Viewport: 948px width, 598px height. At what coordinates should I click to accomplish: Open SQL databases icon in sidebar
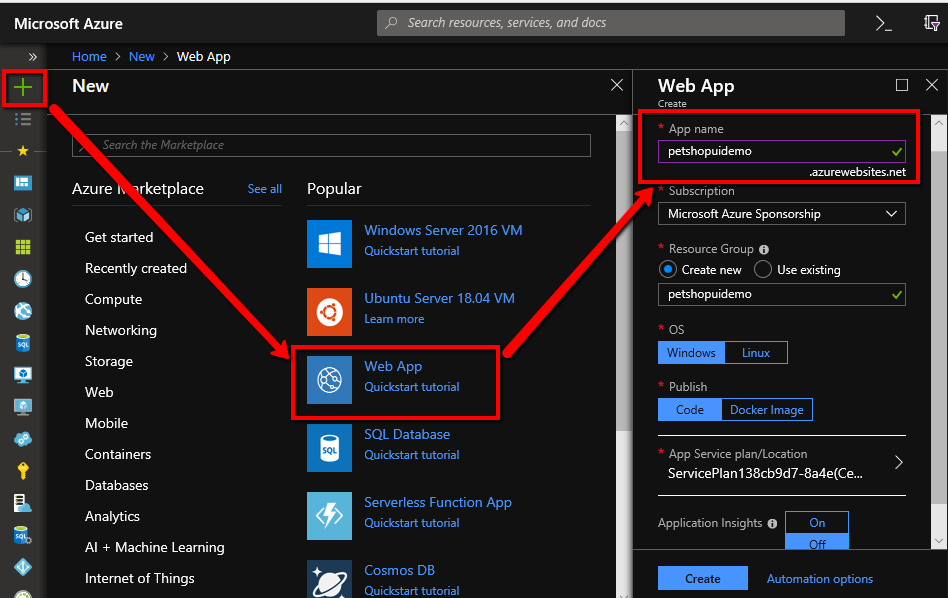pos(23,343)
